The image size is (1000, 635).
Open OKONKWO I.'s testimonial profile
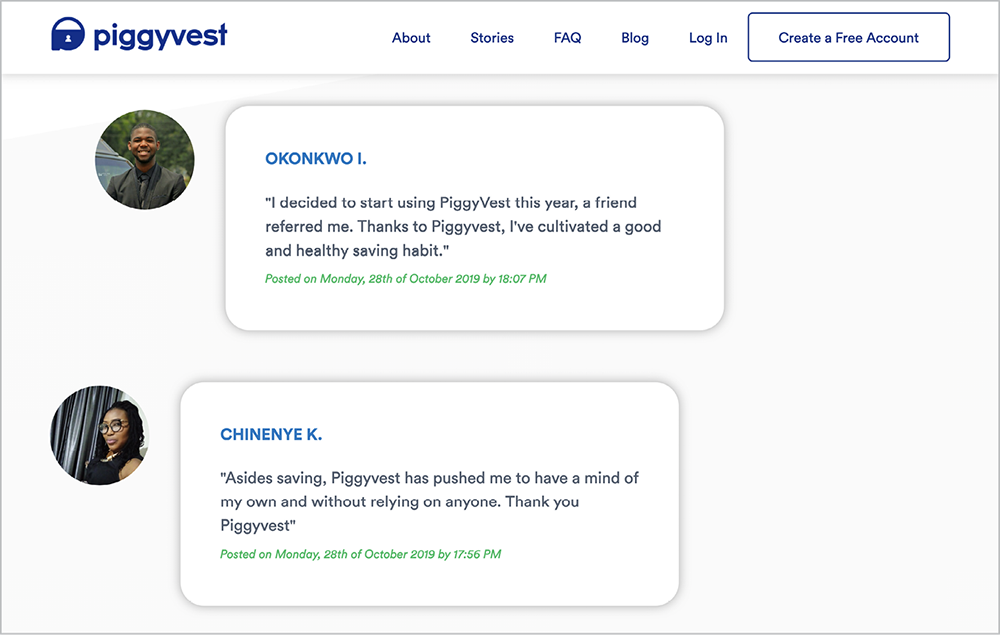point(316,158)
